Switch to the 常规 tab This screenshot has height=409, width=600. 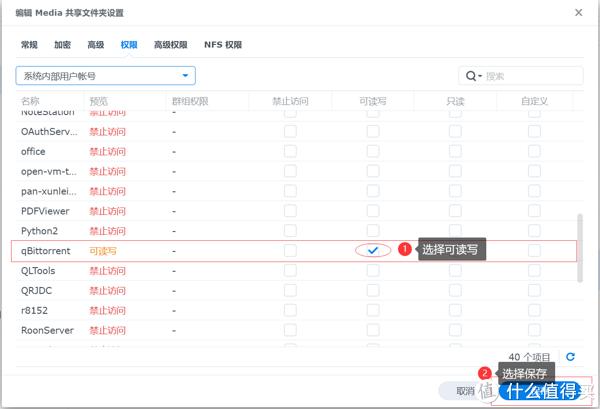pyautogui.click(x=29, y=45)
